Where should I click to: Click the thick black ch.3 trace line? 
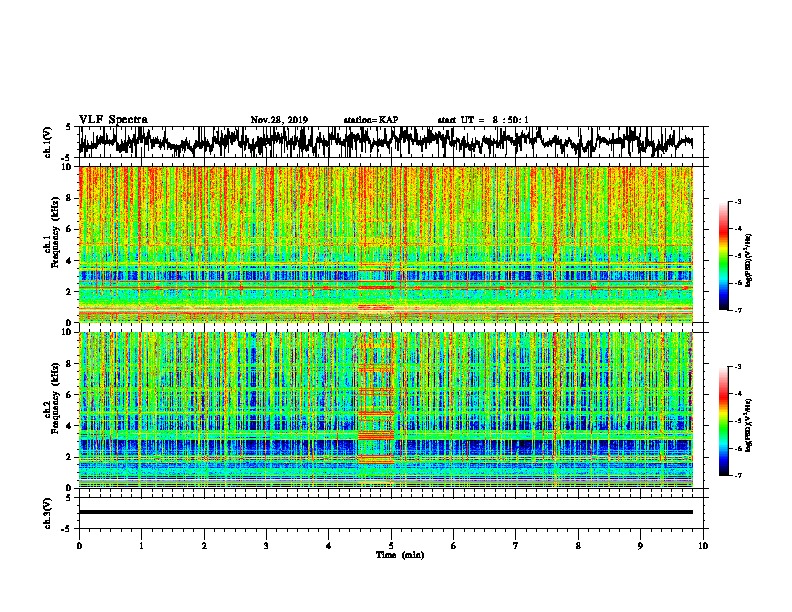(x=386, y=512)
